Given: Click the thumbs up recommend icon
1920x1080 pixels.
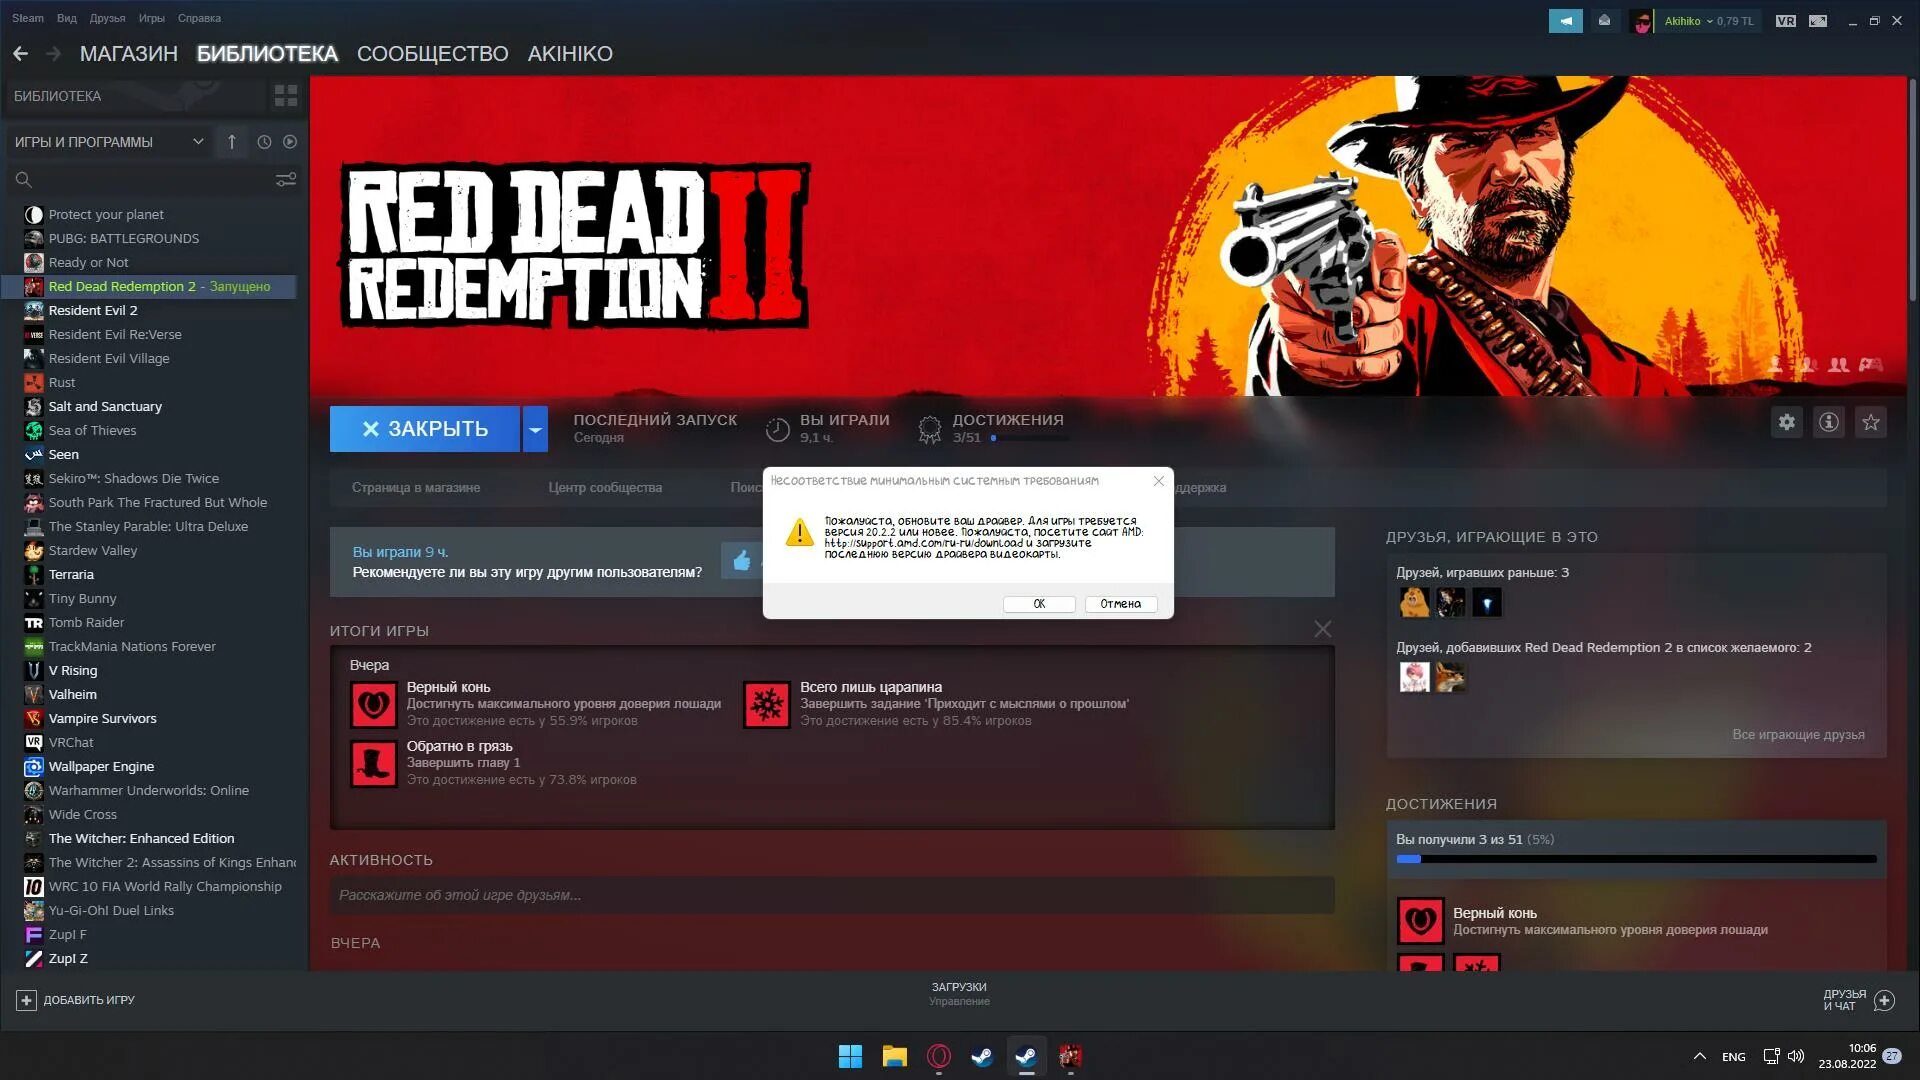Looking at the screenshot, I should point(741,560).
